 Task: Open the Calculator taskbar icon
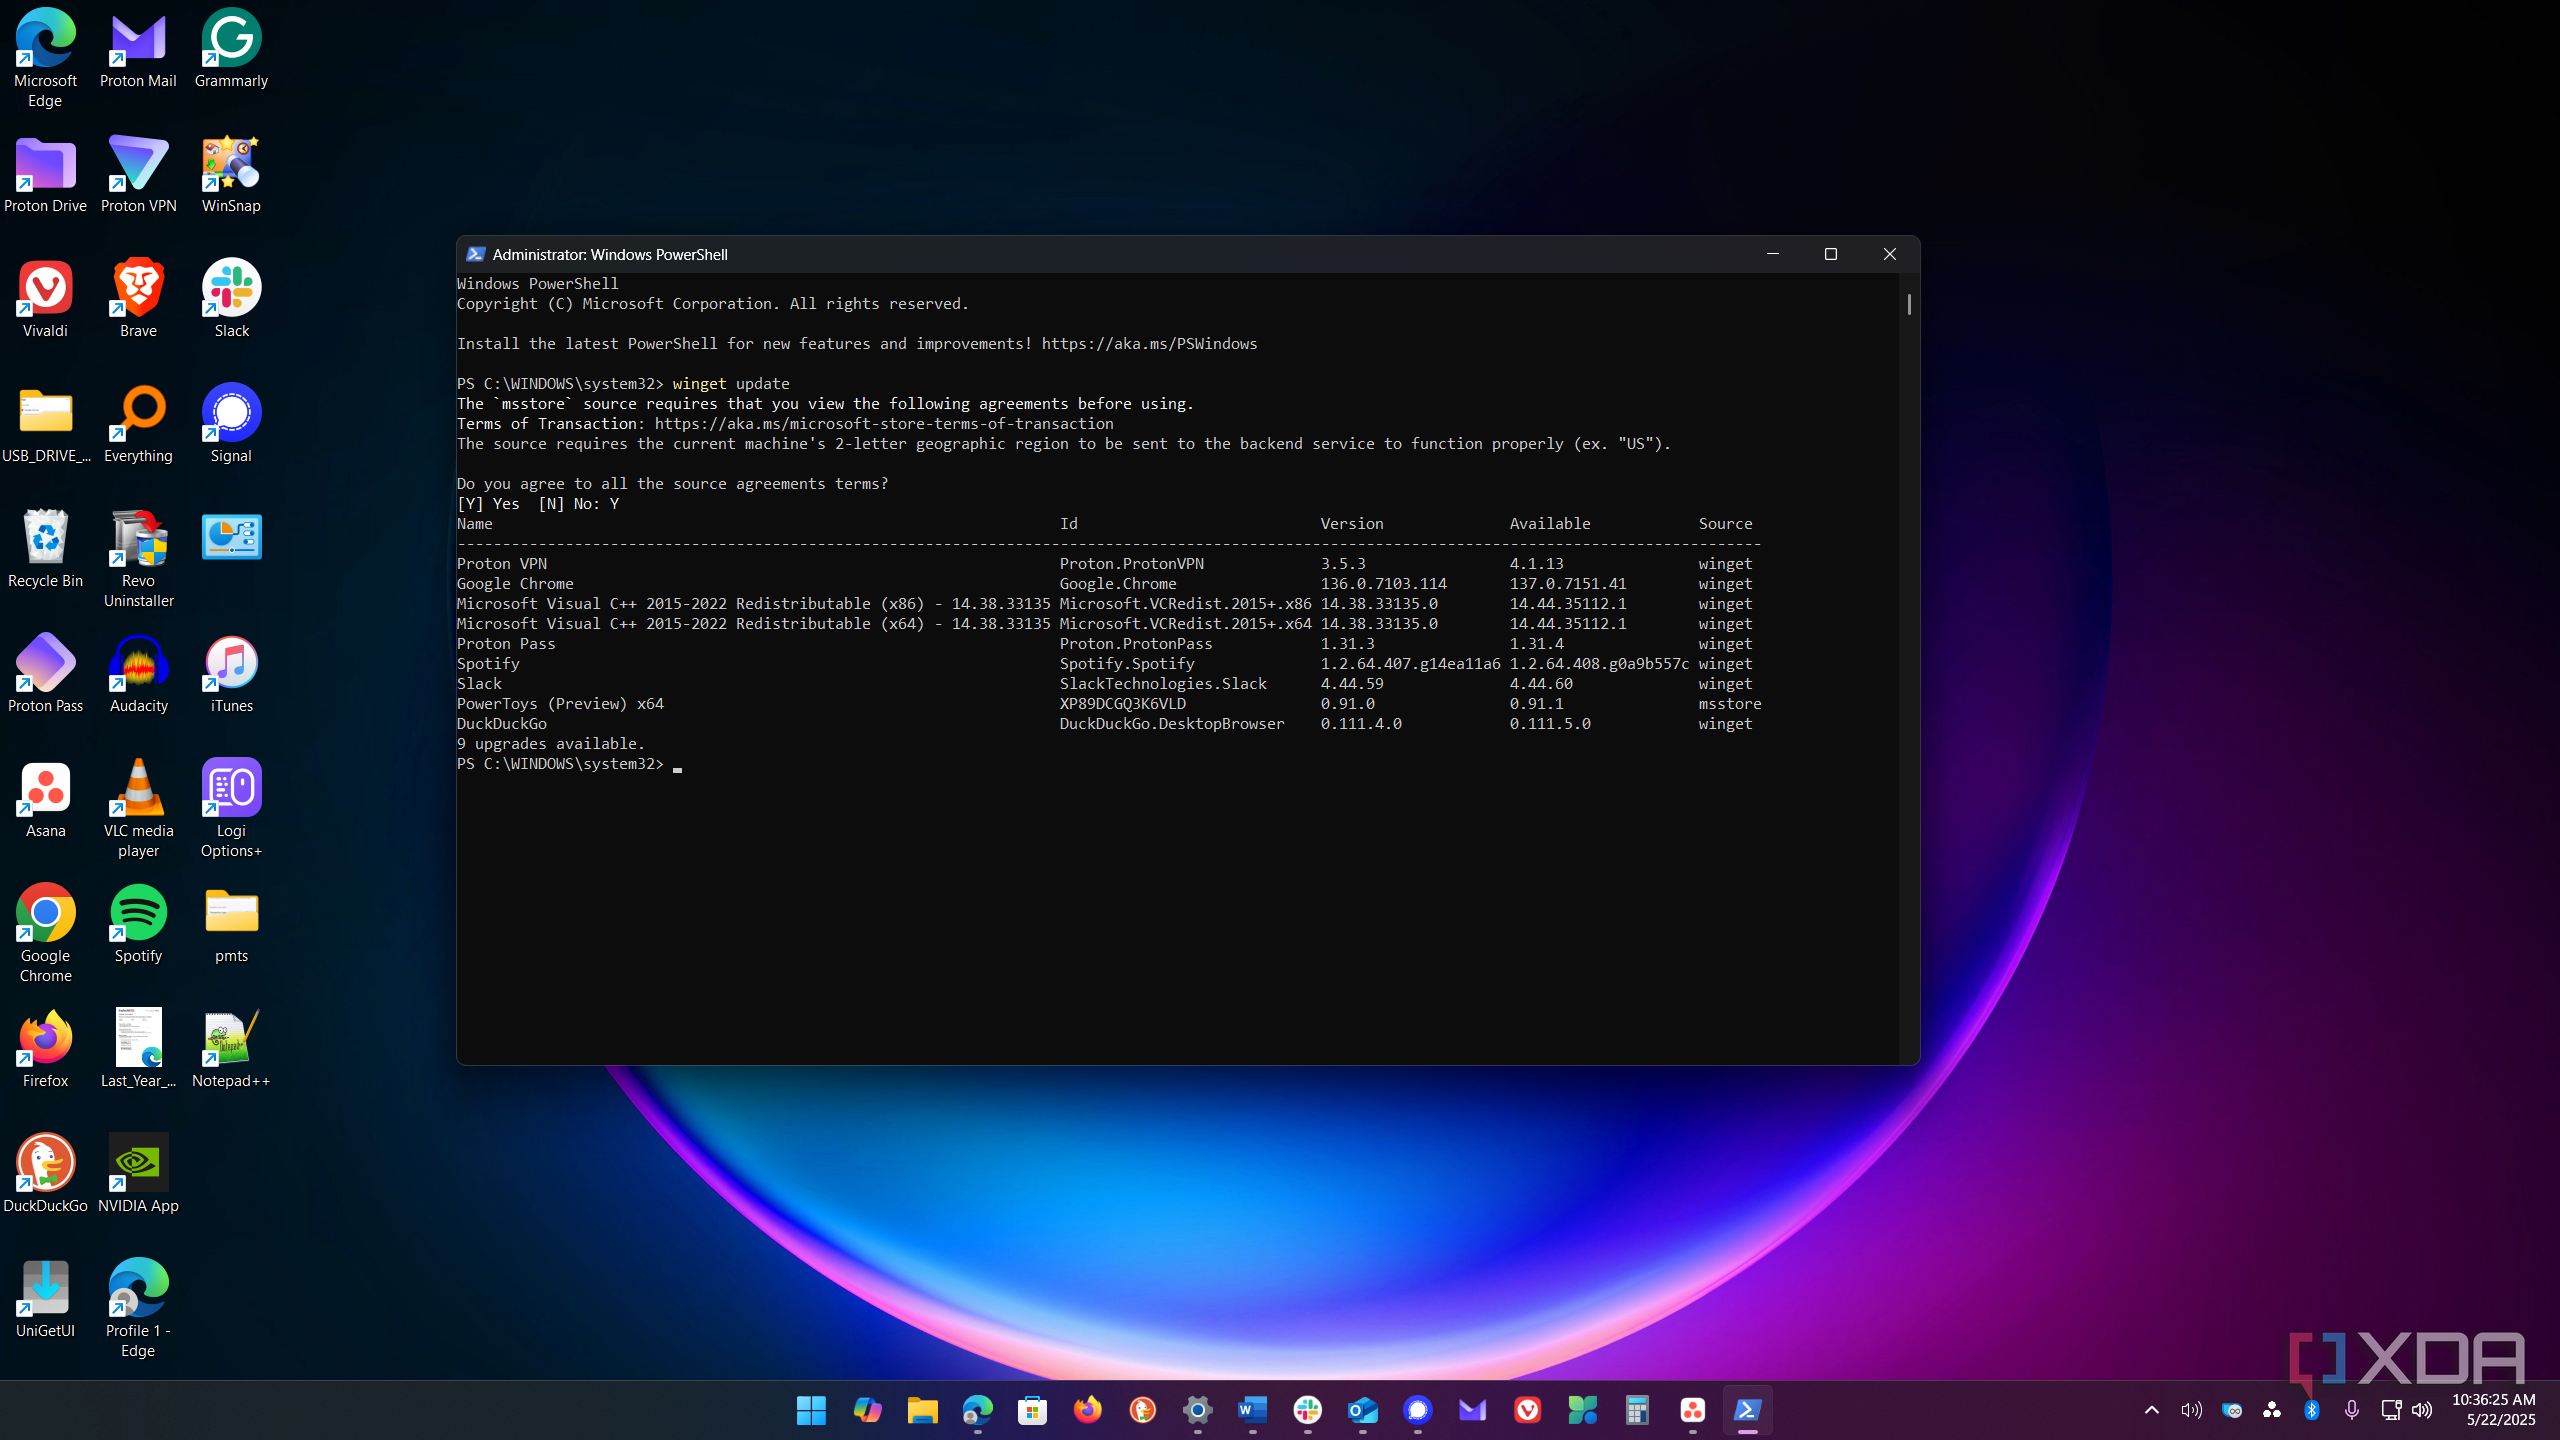1637,1410
